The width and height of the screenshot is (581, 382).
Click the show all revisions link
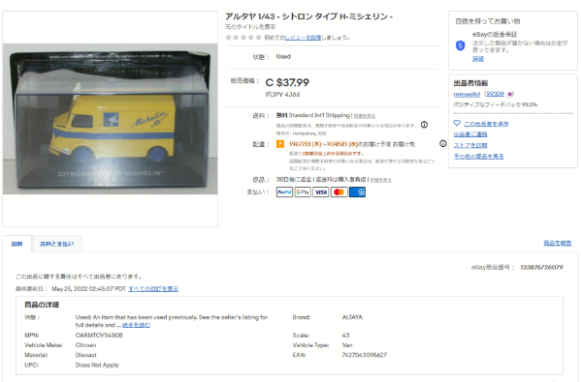[153, 289]
